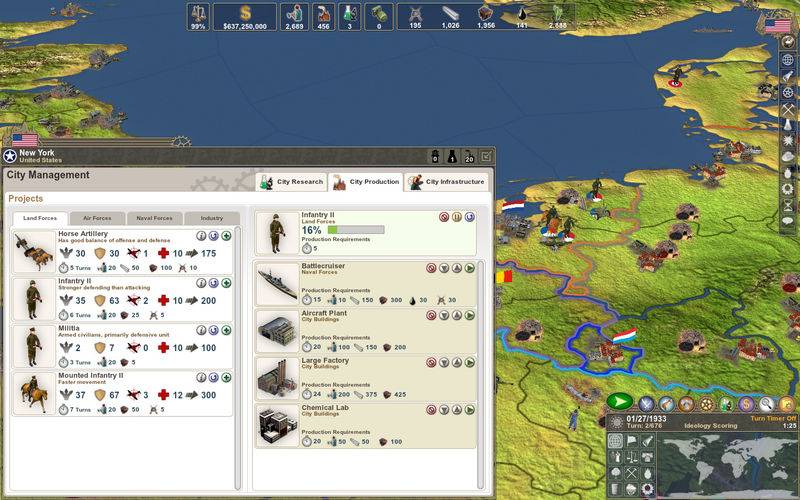Pause the Infantry II production
Viewport: 800px width, 500px height.
[x=457, y=217]
